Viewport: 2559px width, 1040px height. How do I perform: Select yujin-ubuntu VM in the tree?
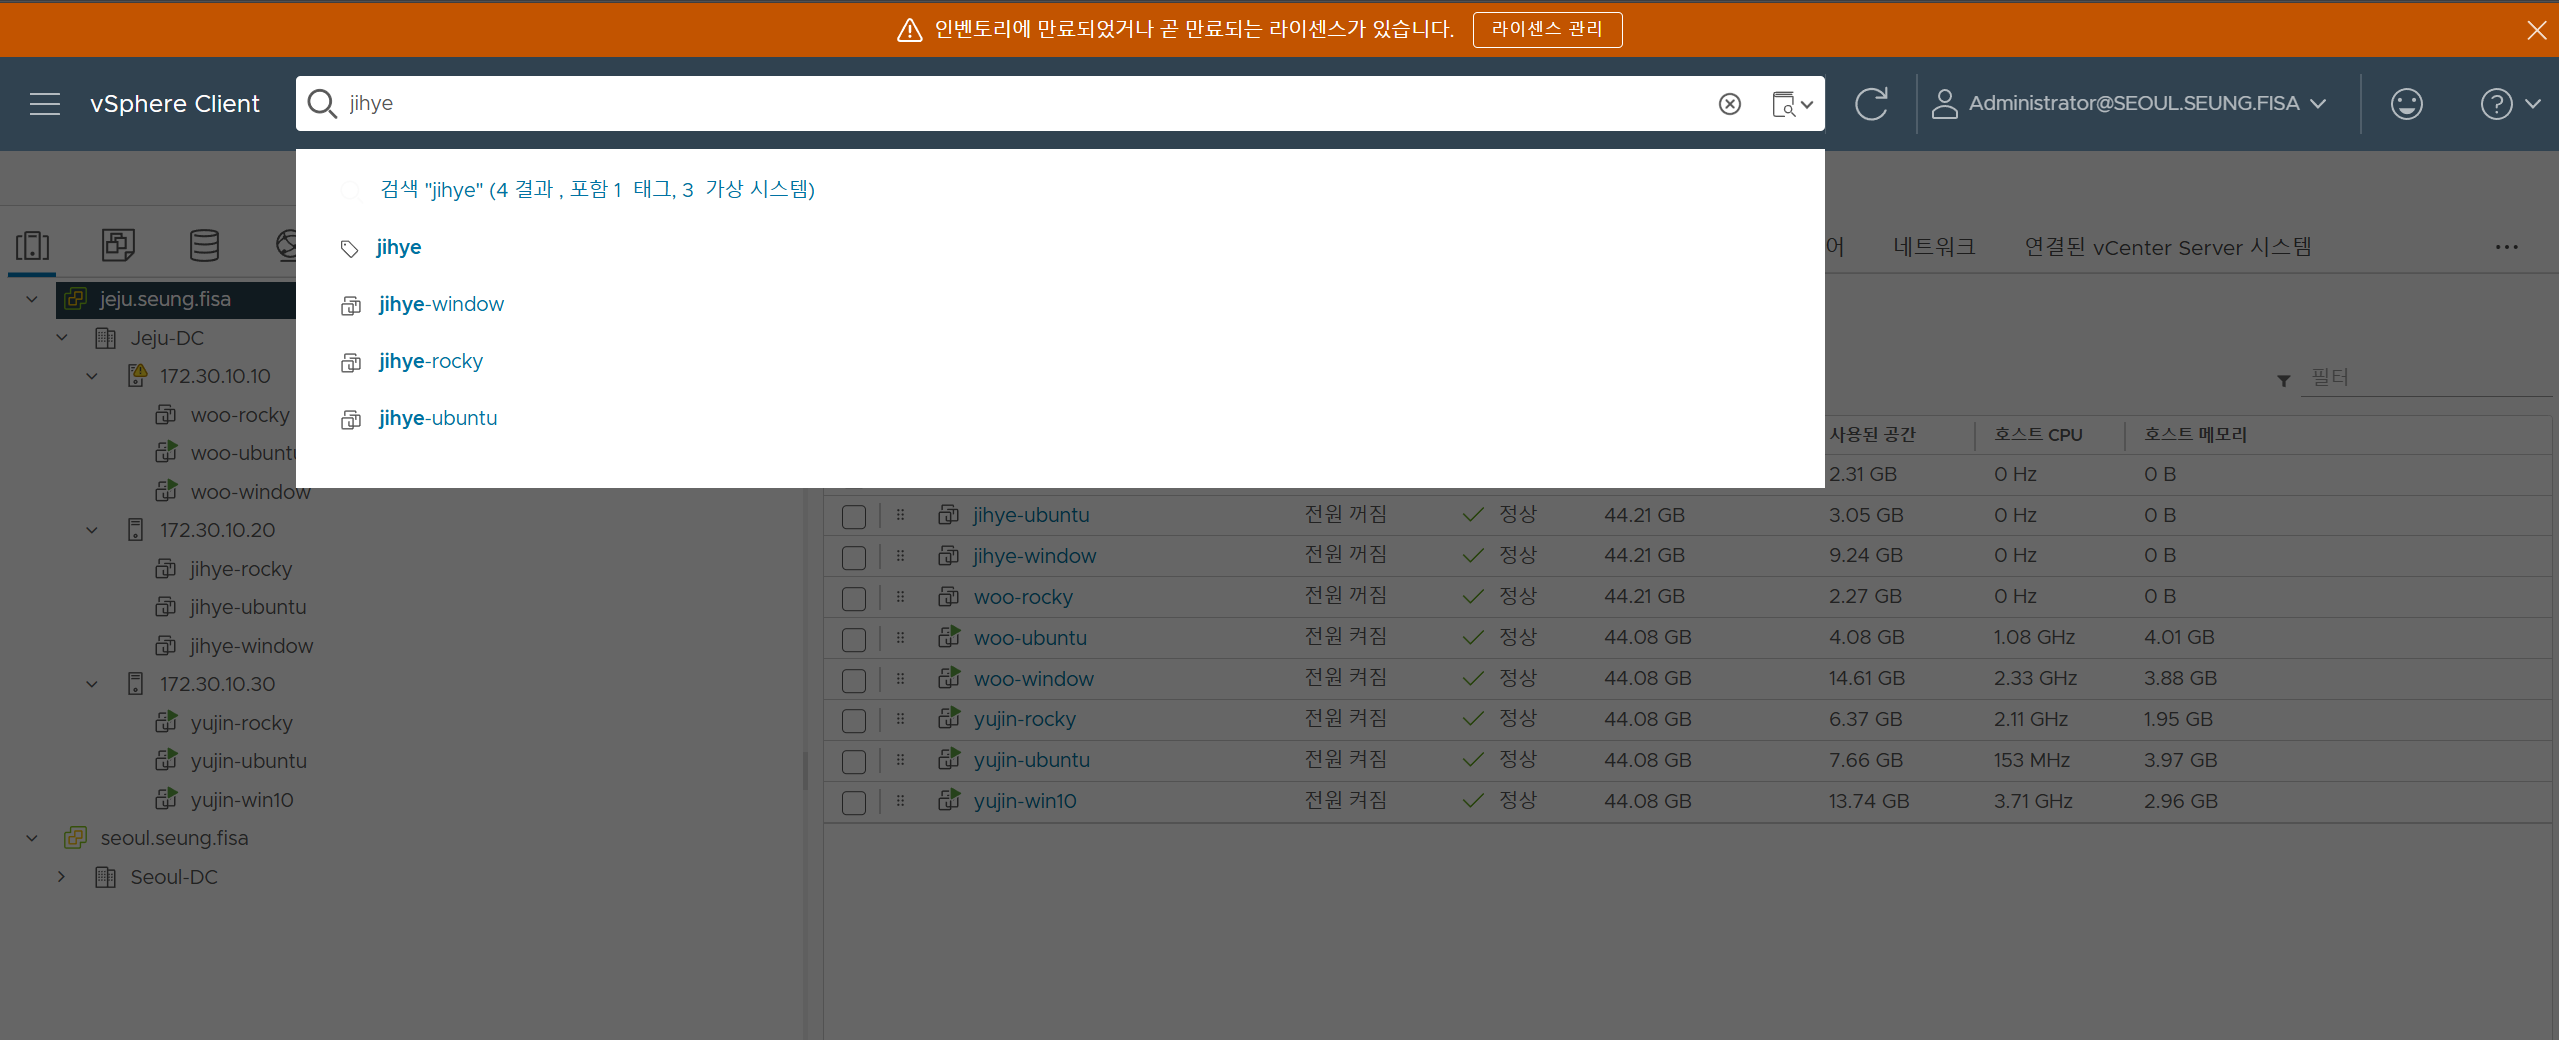tap(248, 761)
